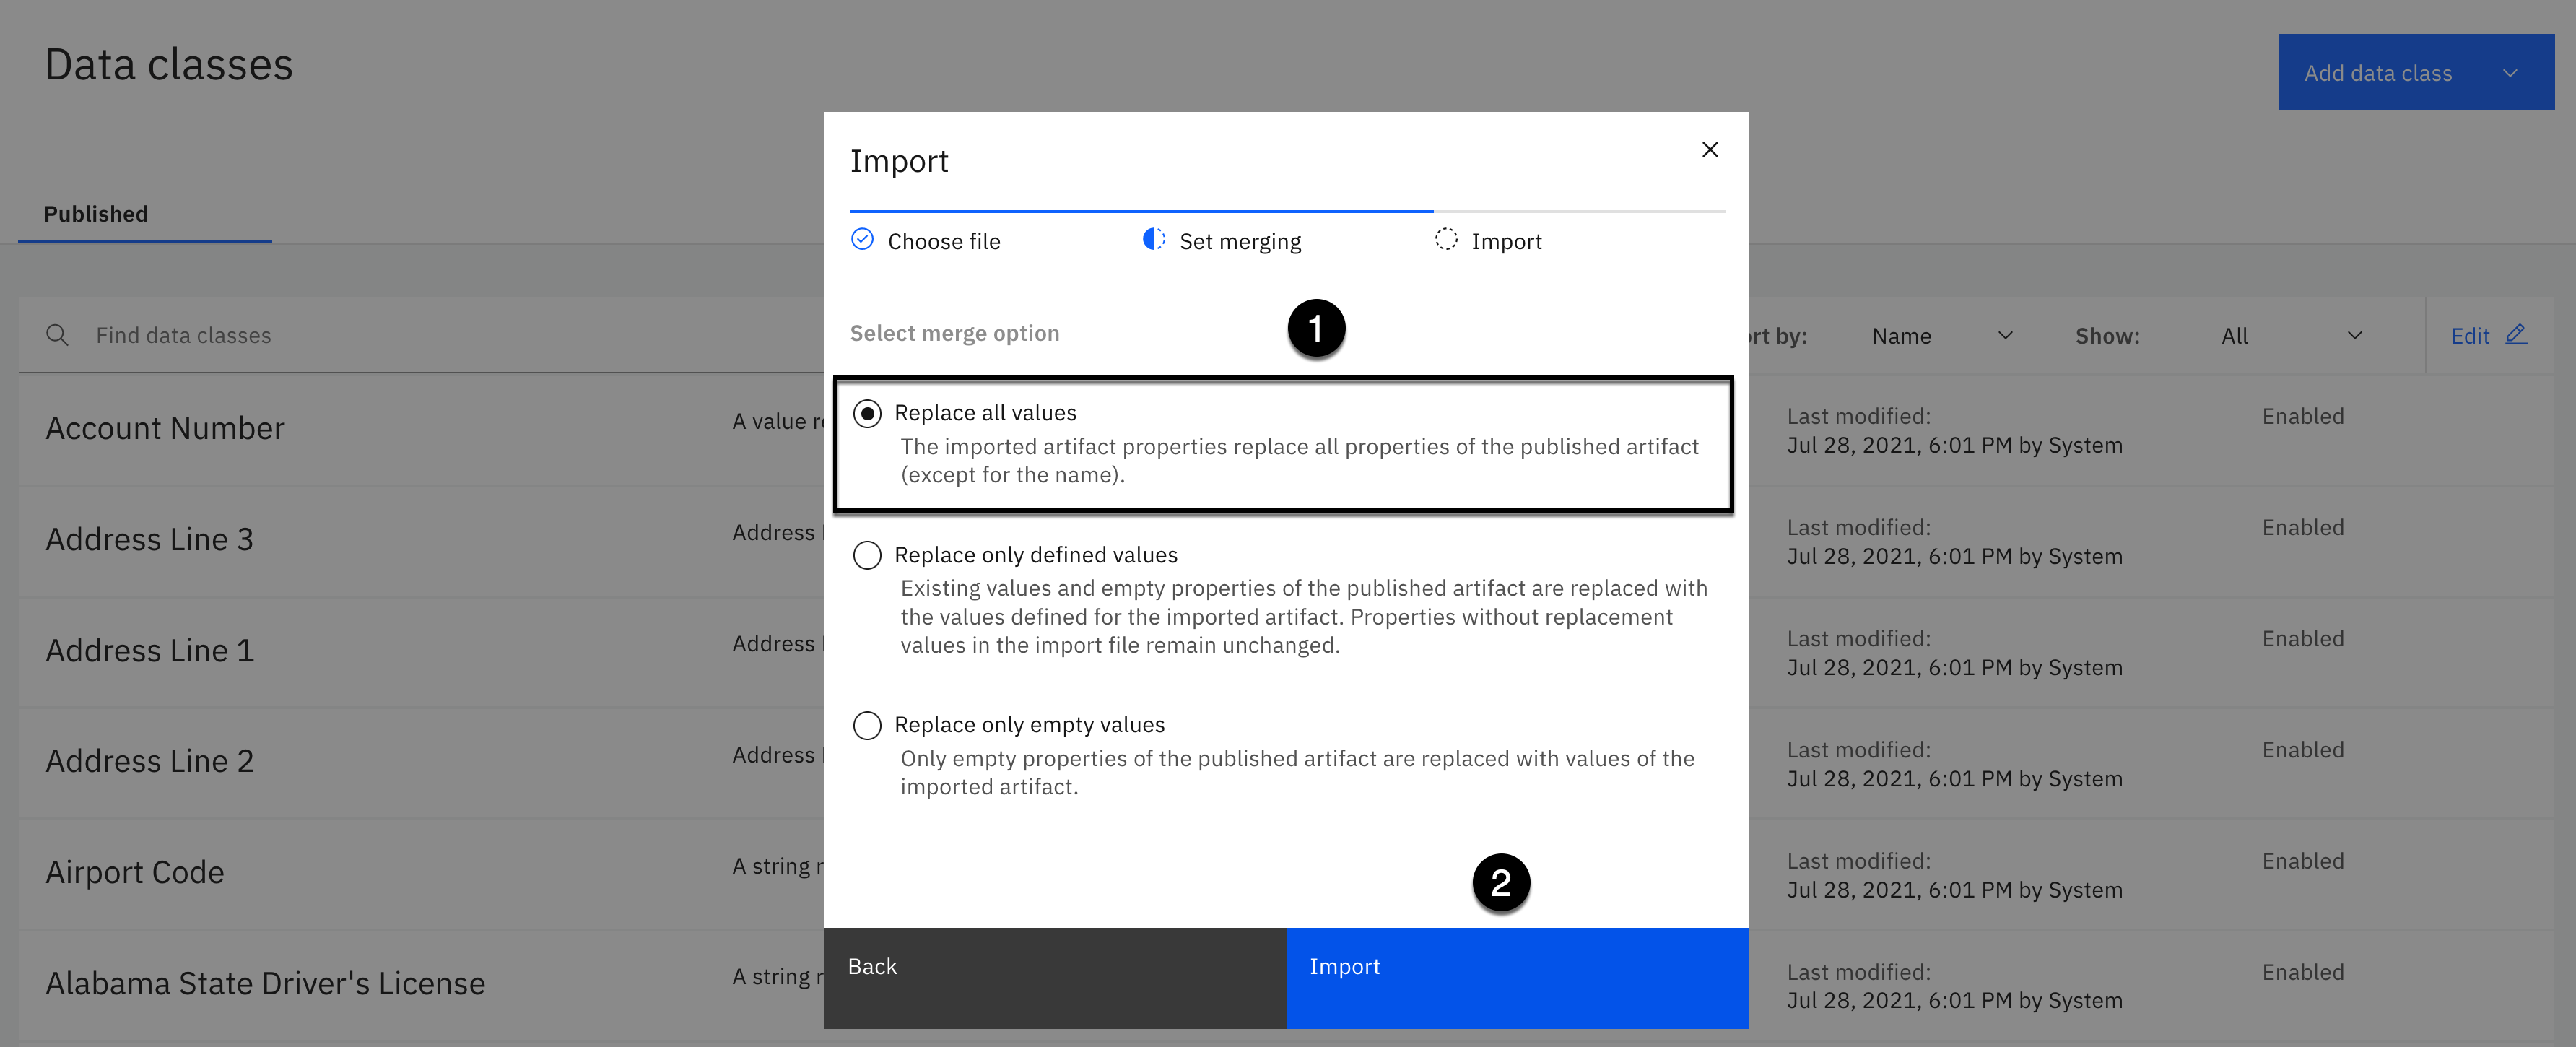Click the Add data class button
Image resolution: width=2576 pixels, height=1047 pixels.
click(2377, 73)
